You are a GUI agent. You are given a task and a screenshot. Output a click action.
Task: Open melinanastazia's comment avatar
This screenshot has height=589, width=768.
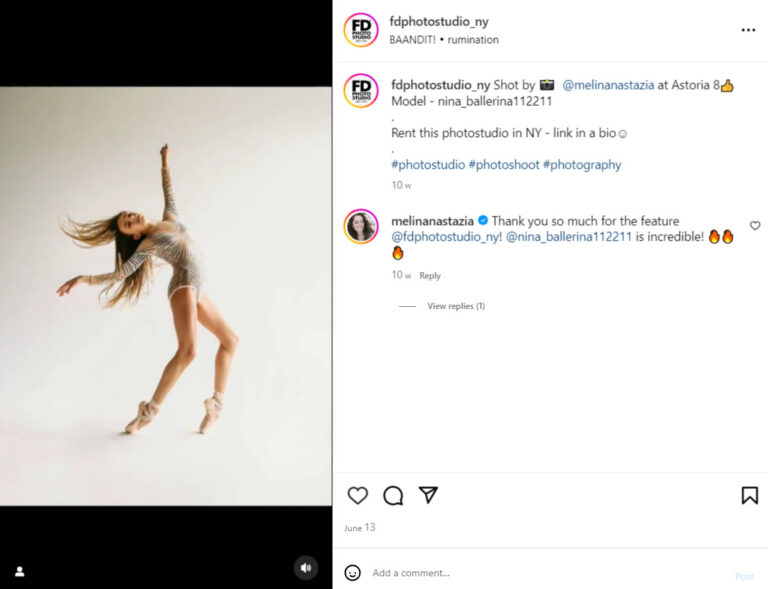coord(361,227)
